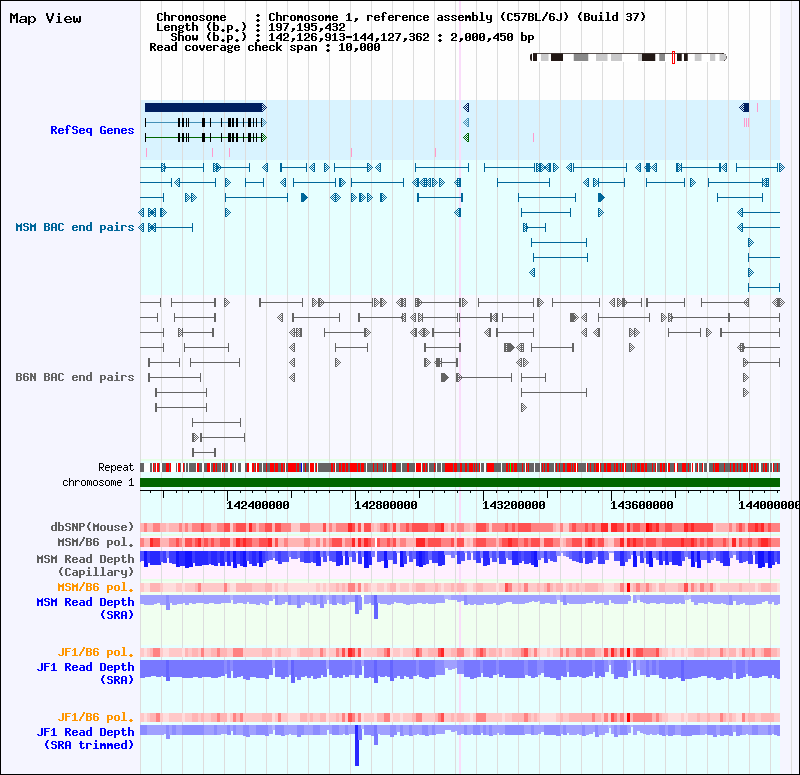The height and width of the screenshot is (775, 800).
Task: Click the filled blue MSM BAC arrow near 142650000
Action: click(304, 197)
